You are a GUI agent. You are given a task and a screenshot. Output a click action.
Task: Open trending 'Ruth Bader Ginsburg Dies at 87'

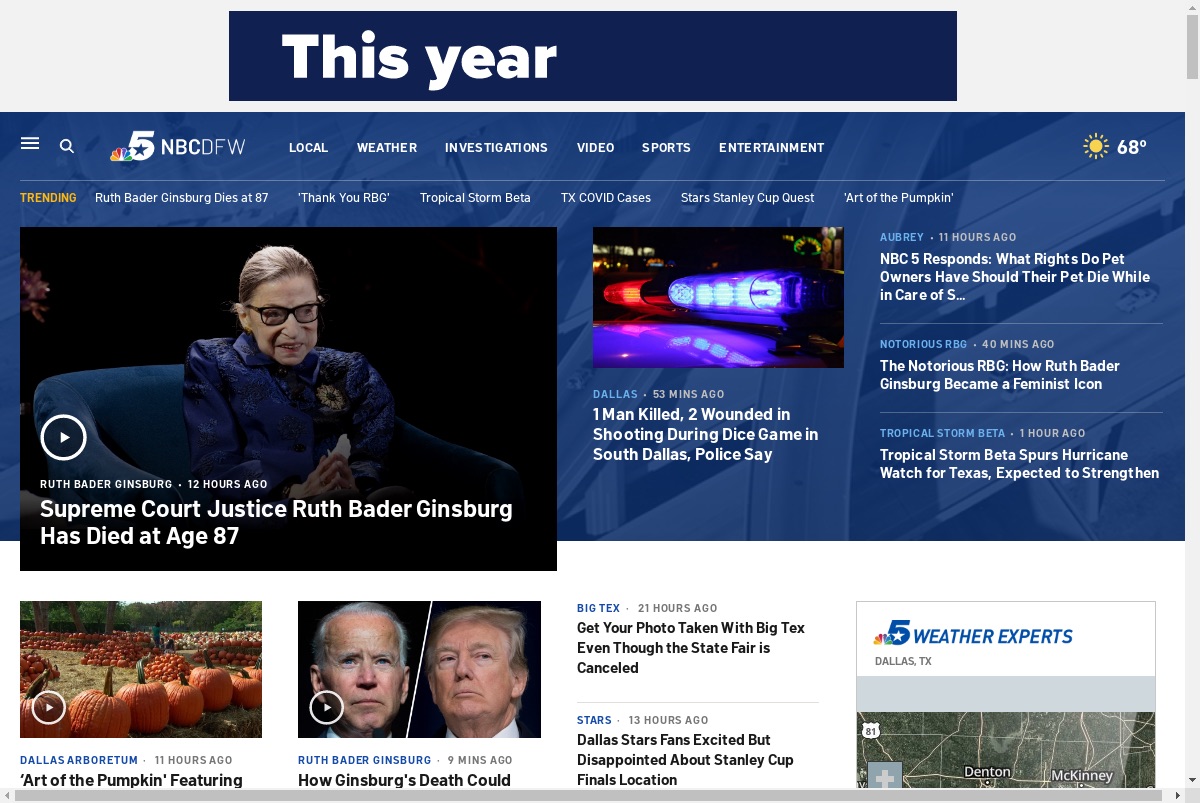coord(182,197)
